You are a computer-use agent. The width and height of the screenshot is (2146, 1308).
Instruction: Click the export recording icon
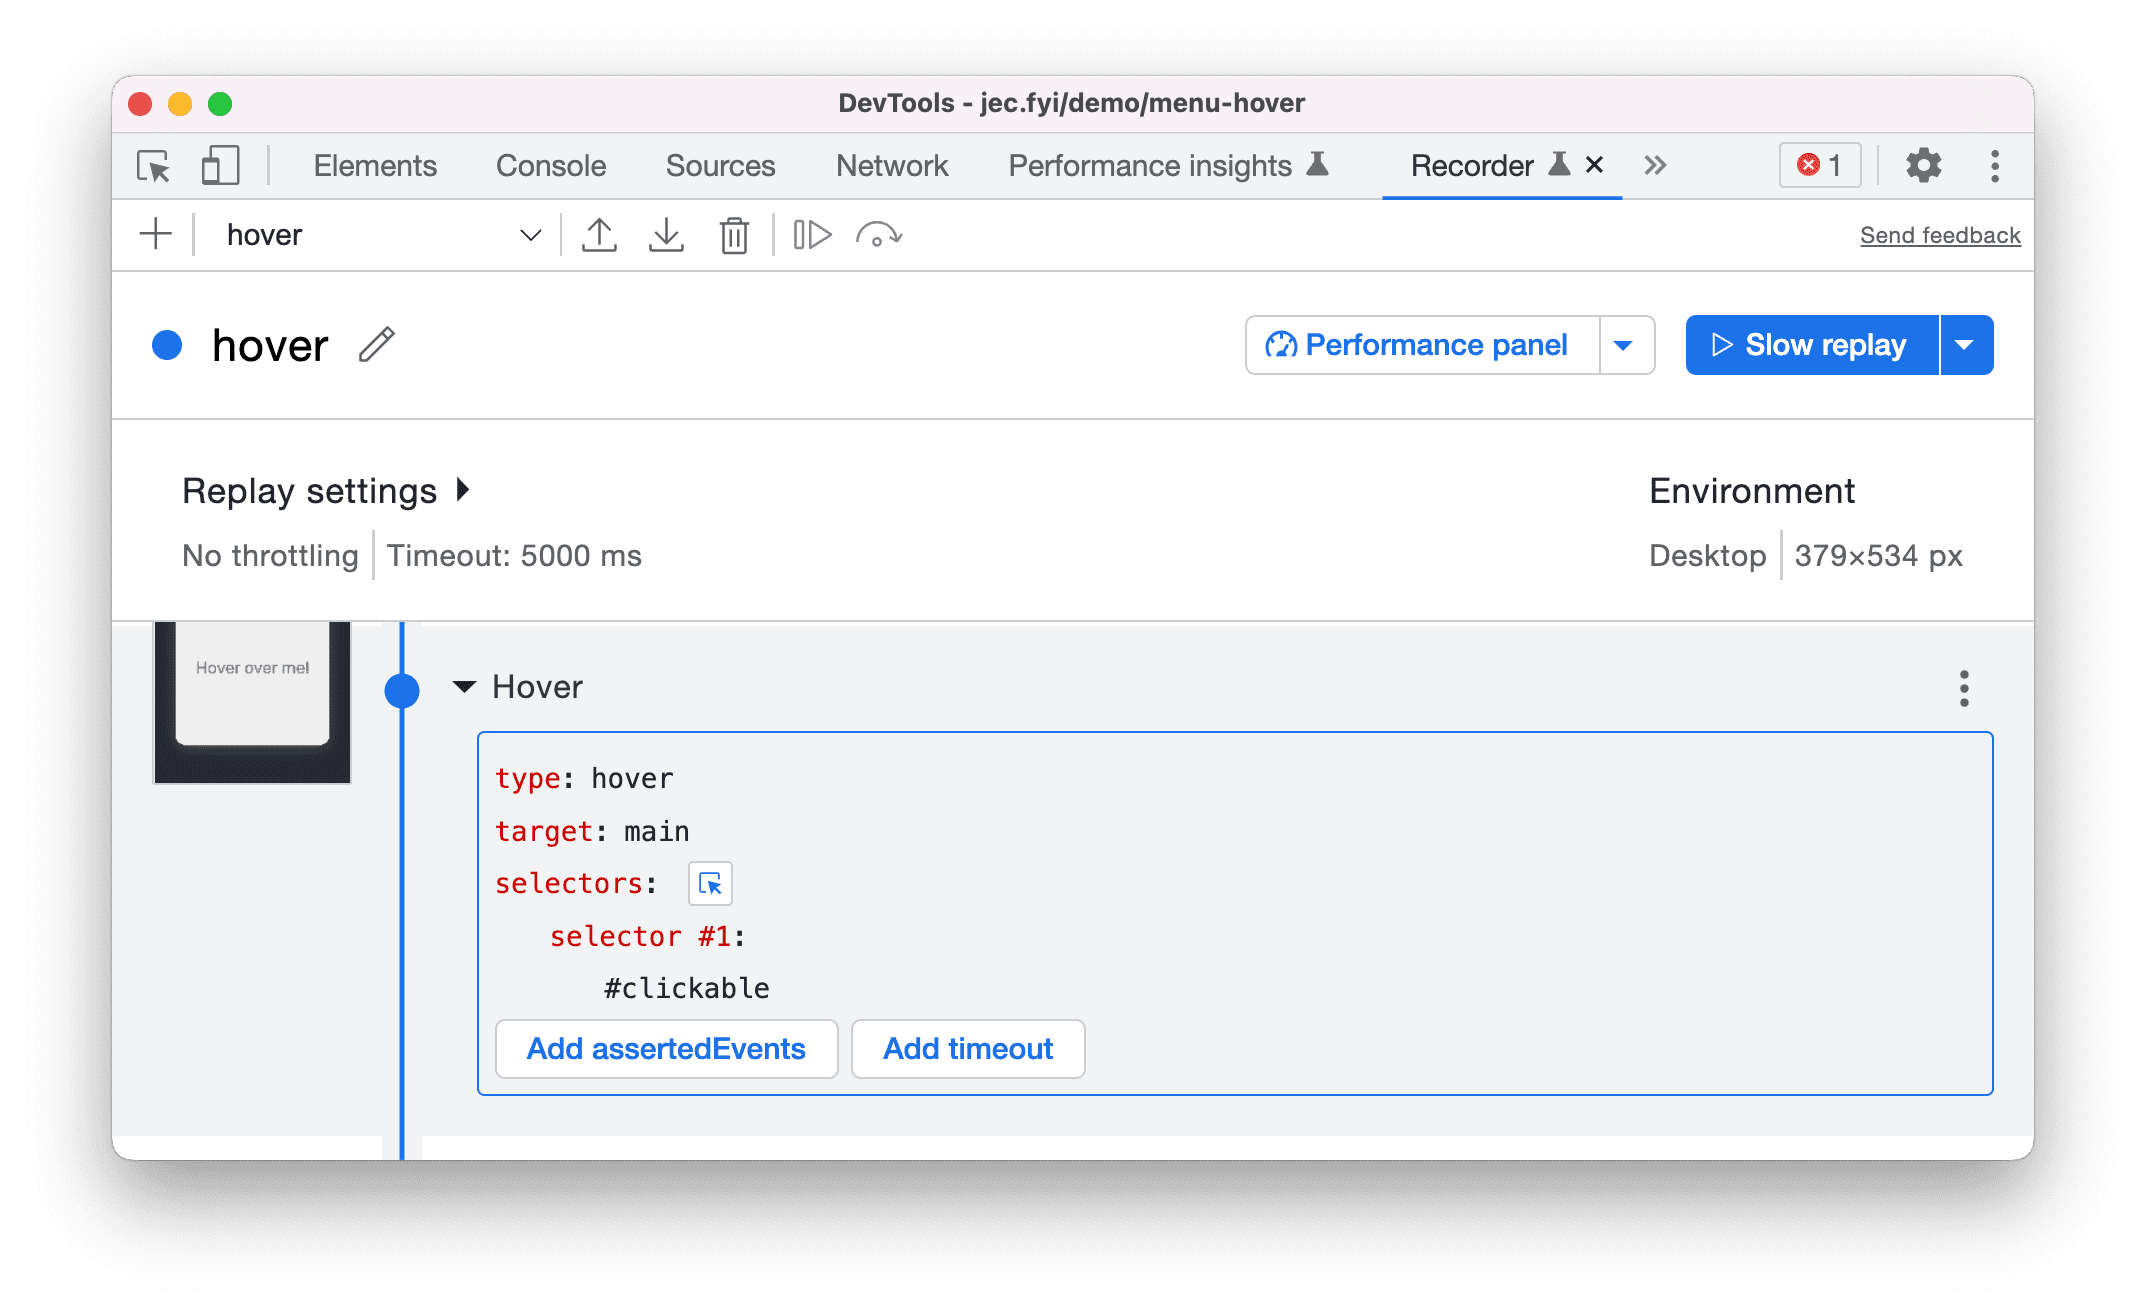[x=665, y=233]
